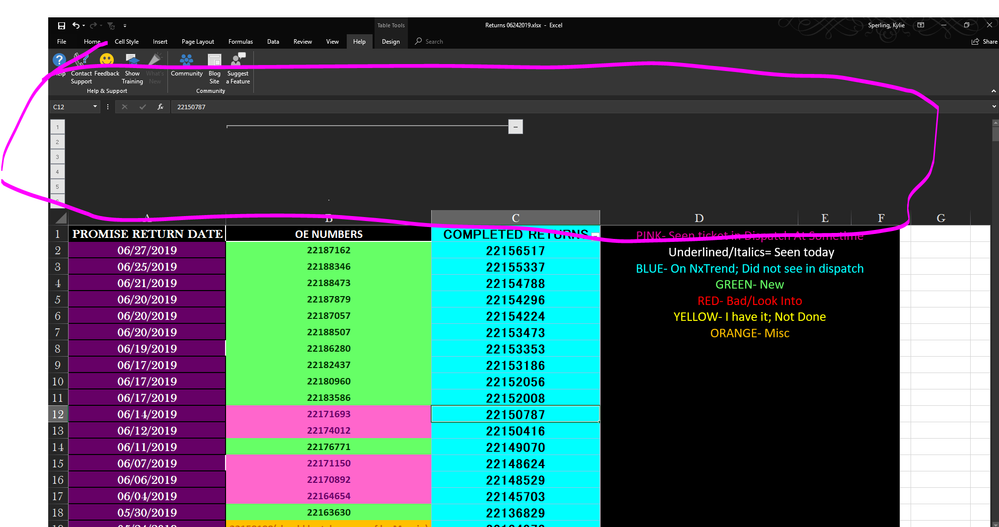Click the formula bar Enter checkmark icon
The image size is (999, 527).
point(143,107)
